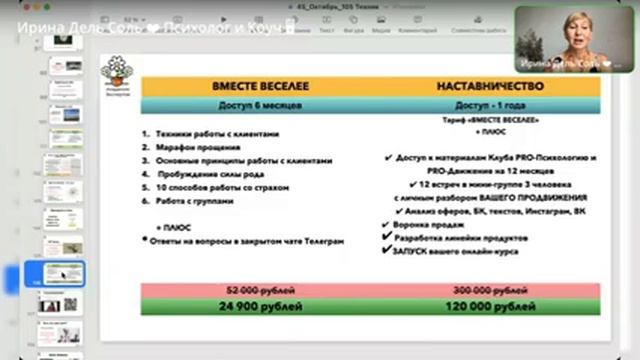Add a comment via Комментарий icon
The width and height of the screenshot is (640, 360).
pyautogui.click(x=418, y=20)
